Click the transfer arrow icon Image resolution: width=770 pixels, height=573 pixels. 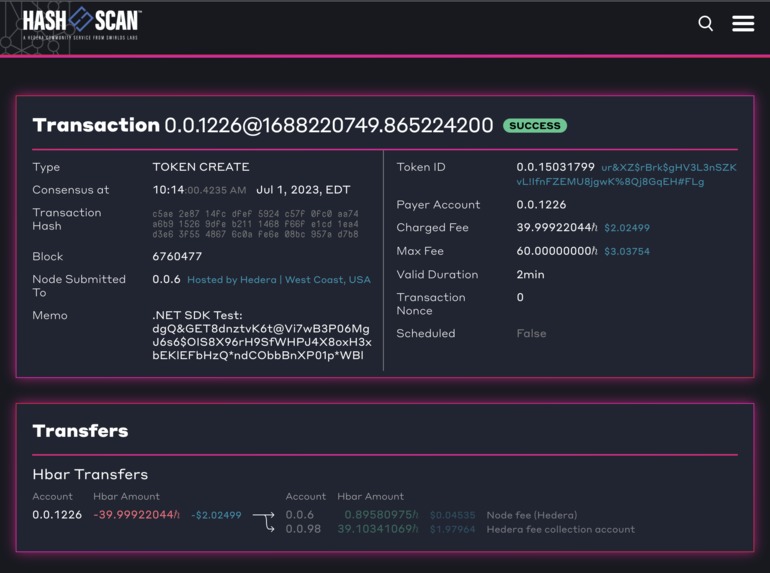coord(264,522)
